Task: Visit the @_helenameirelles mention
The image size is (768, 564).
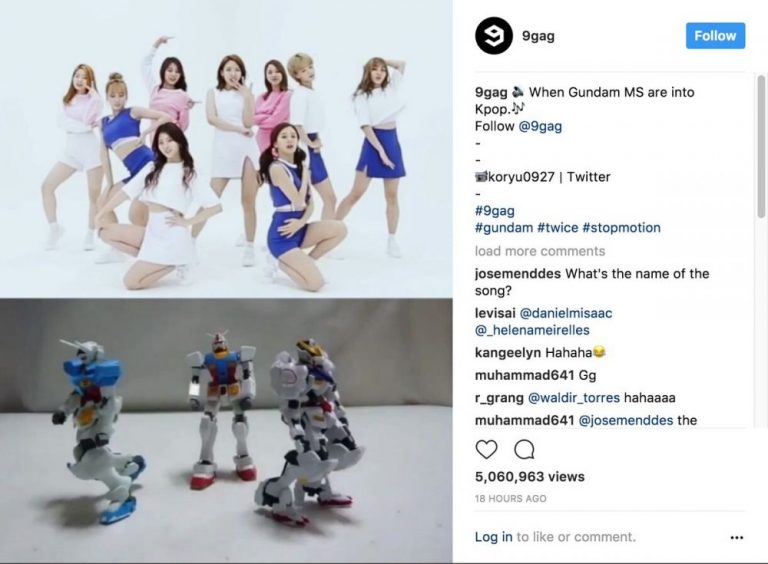Action: [532, 330]
